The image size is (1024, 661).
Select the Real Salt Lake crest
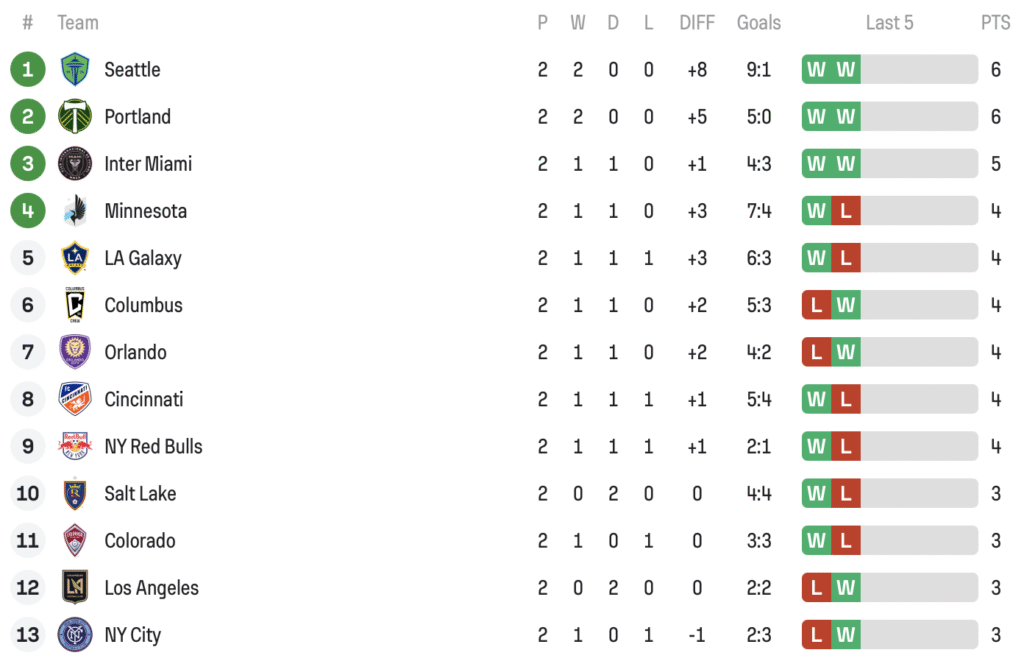[74, 493]
